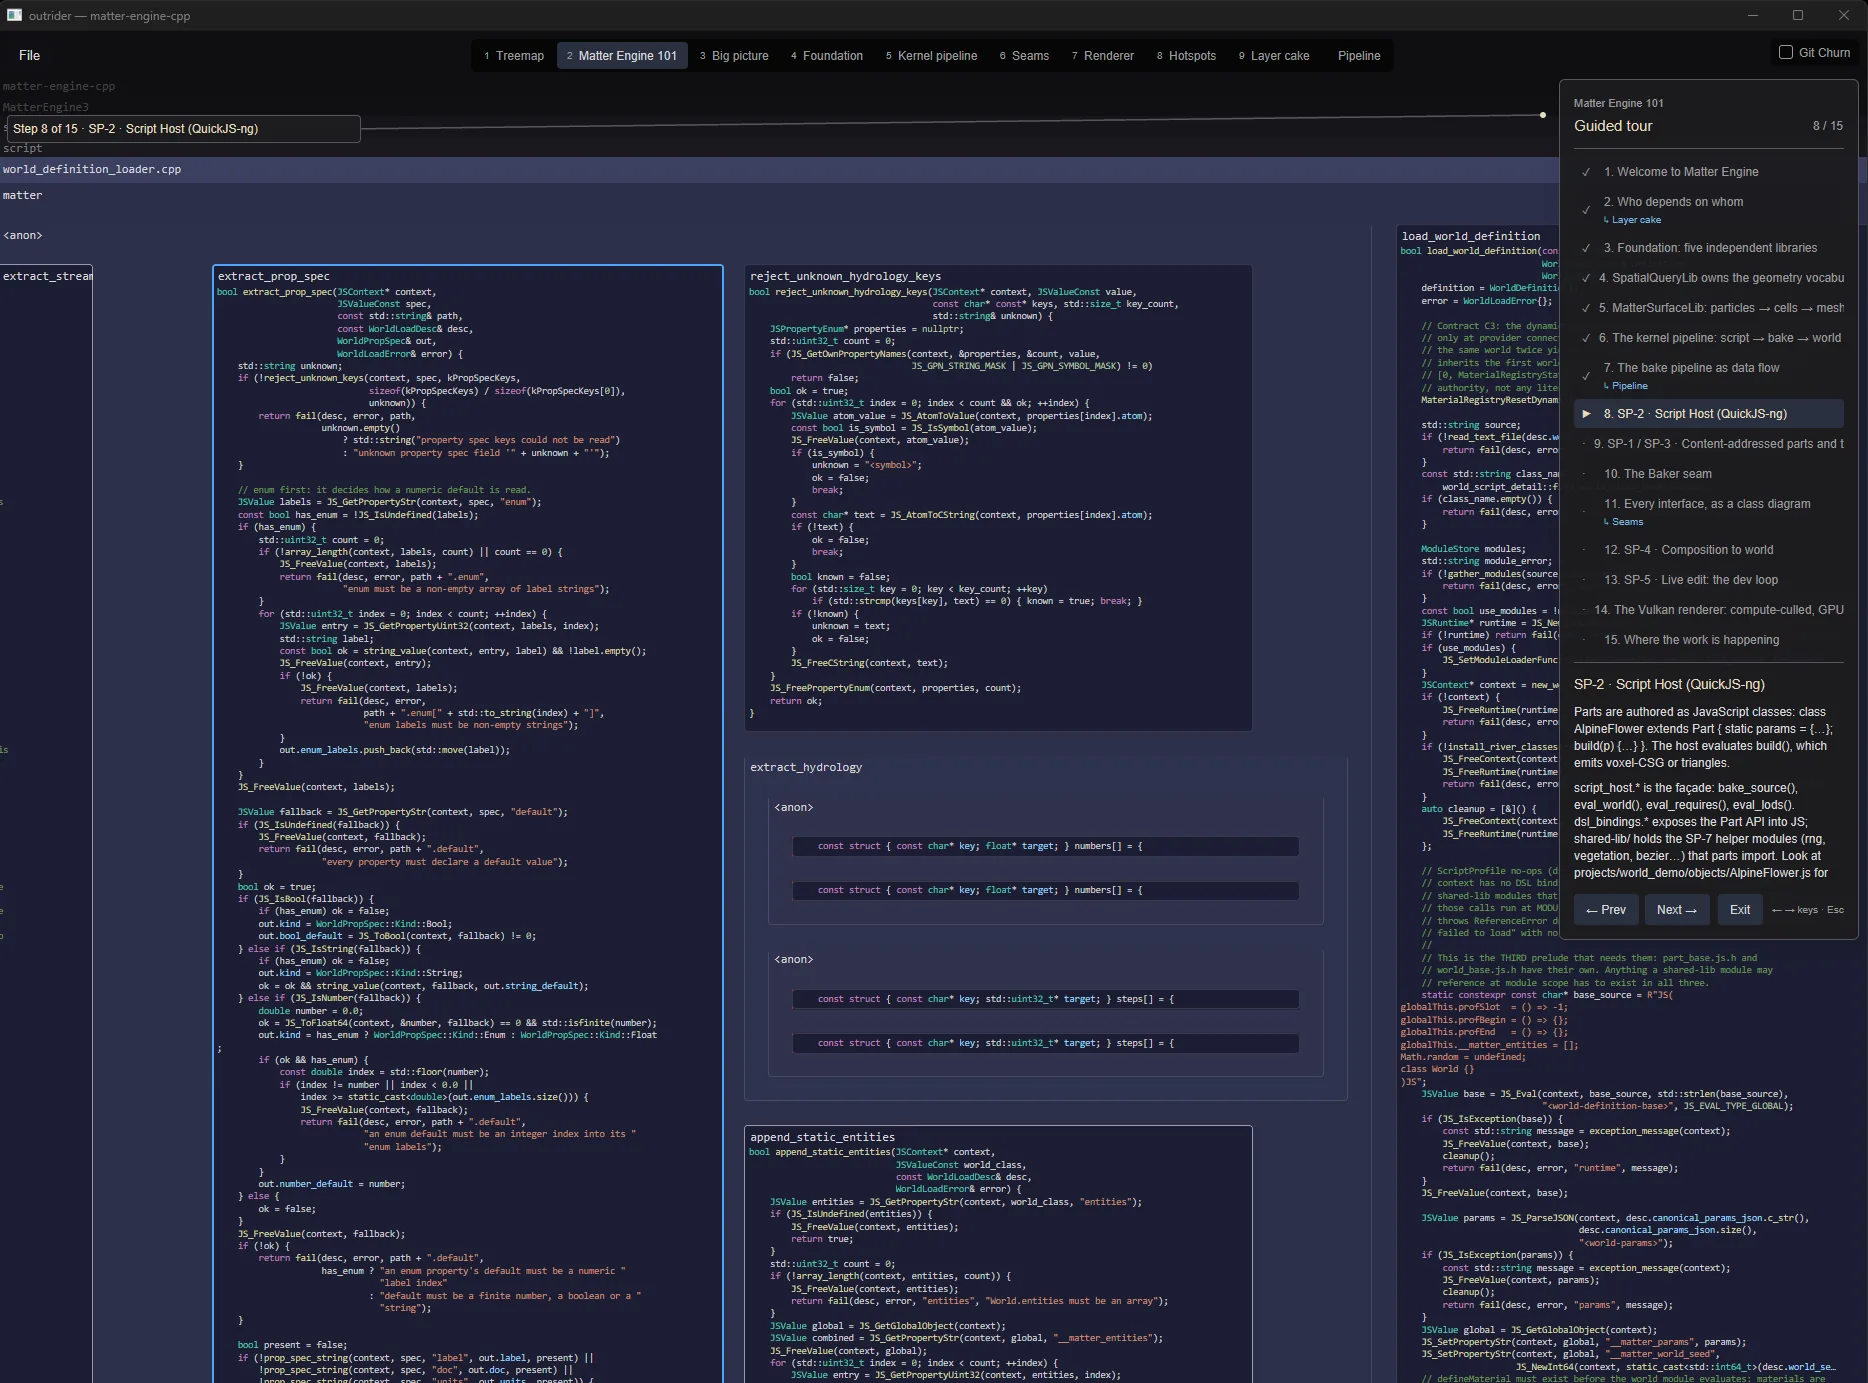The image size is (1868, 1383).
Task: Select step 4 SpatialQueryLib geometry vocabulary
Action: (1710, 278)
